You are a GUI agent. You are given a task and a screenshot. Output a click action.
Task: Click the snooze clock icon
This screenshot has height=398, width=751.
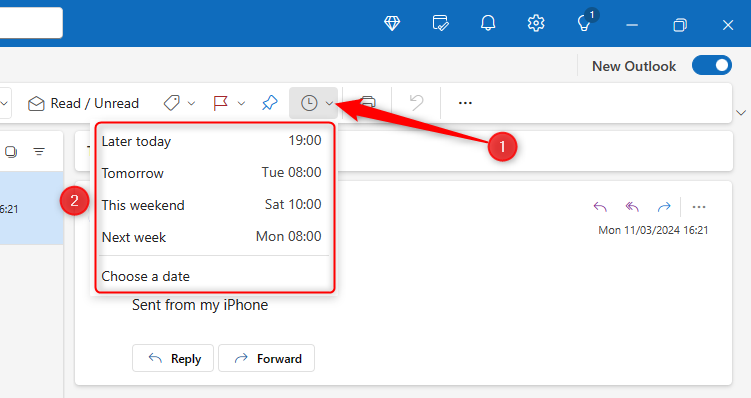coord(309,103)
